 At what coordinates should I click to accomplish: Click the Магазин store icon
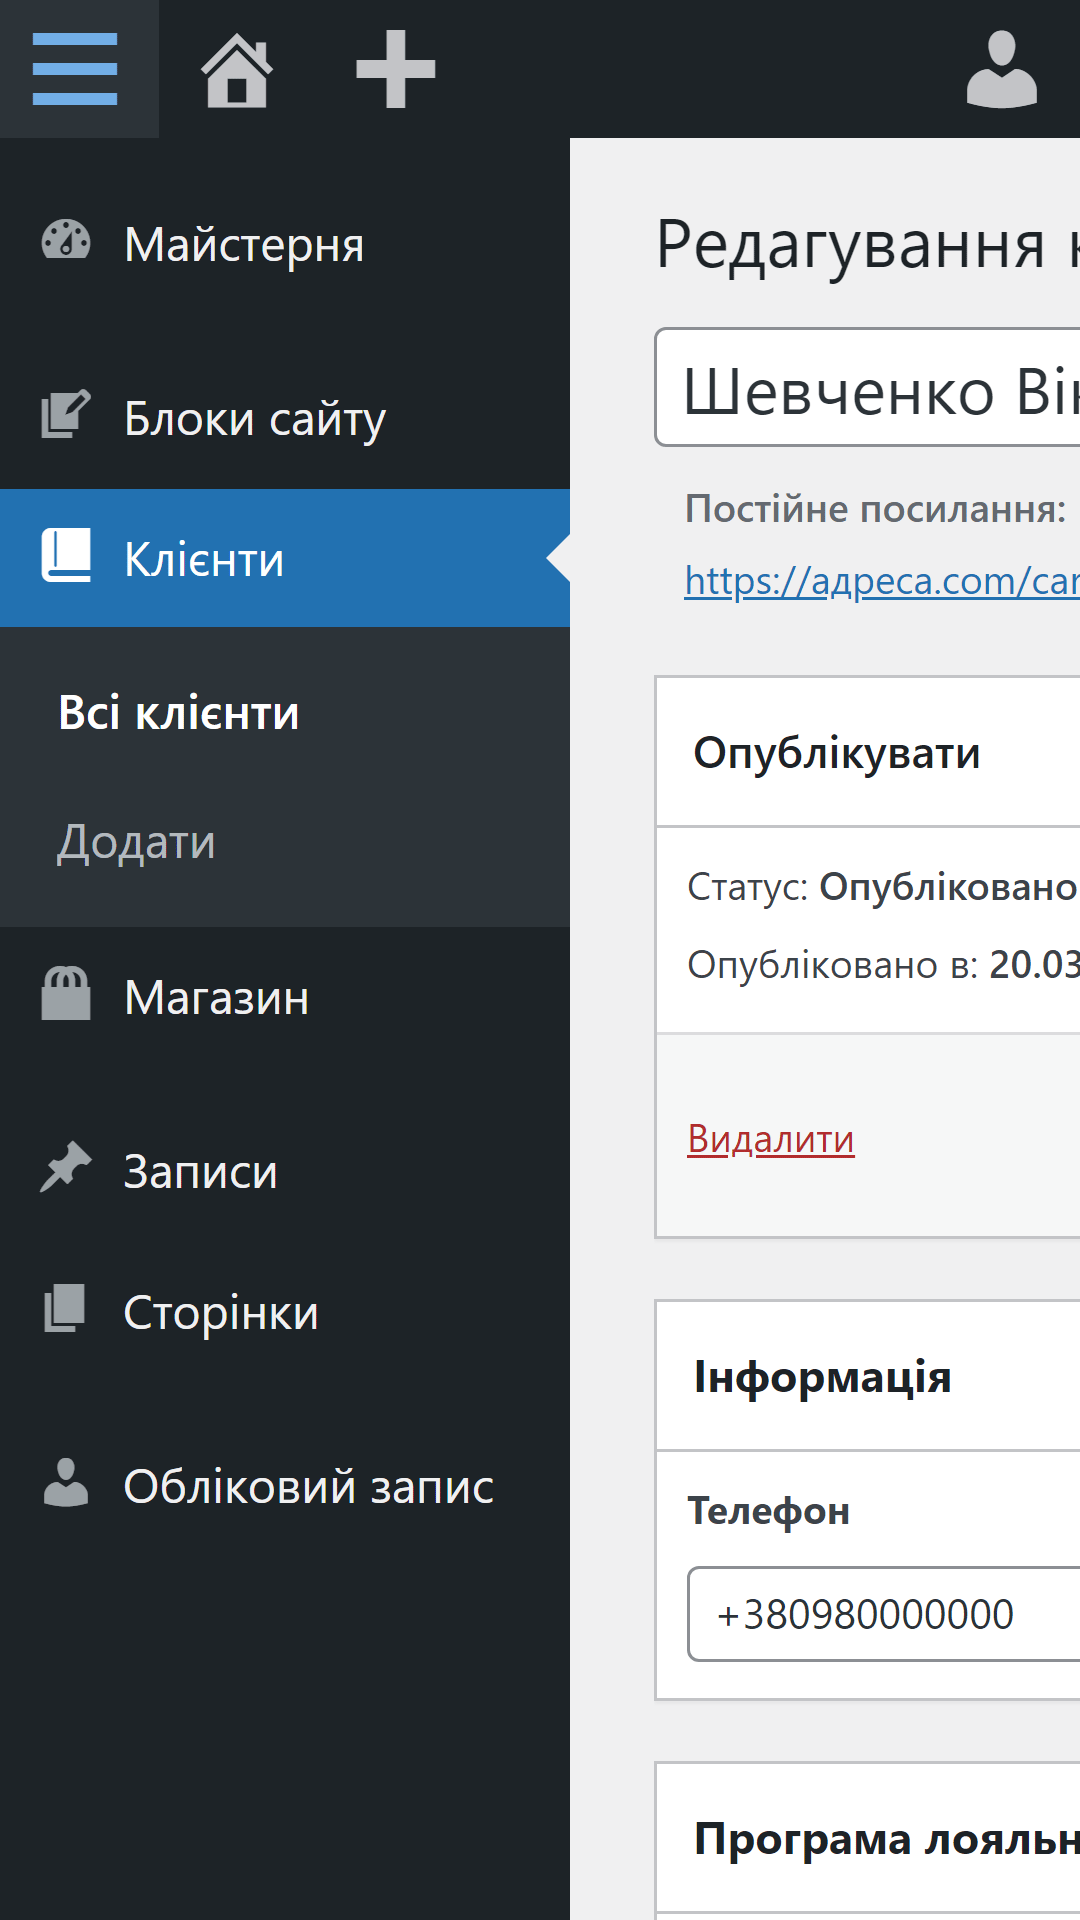(x=66, y=995)
